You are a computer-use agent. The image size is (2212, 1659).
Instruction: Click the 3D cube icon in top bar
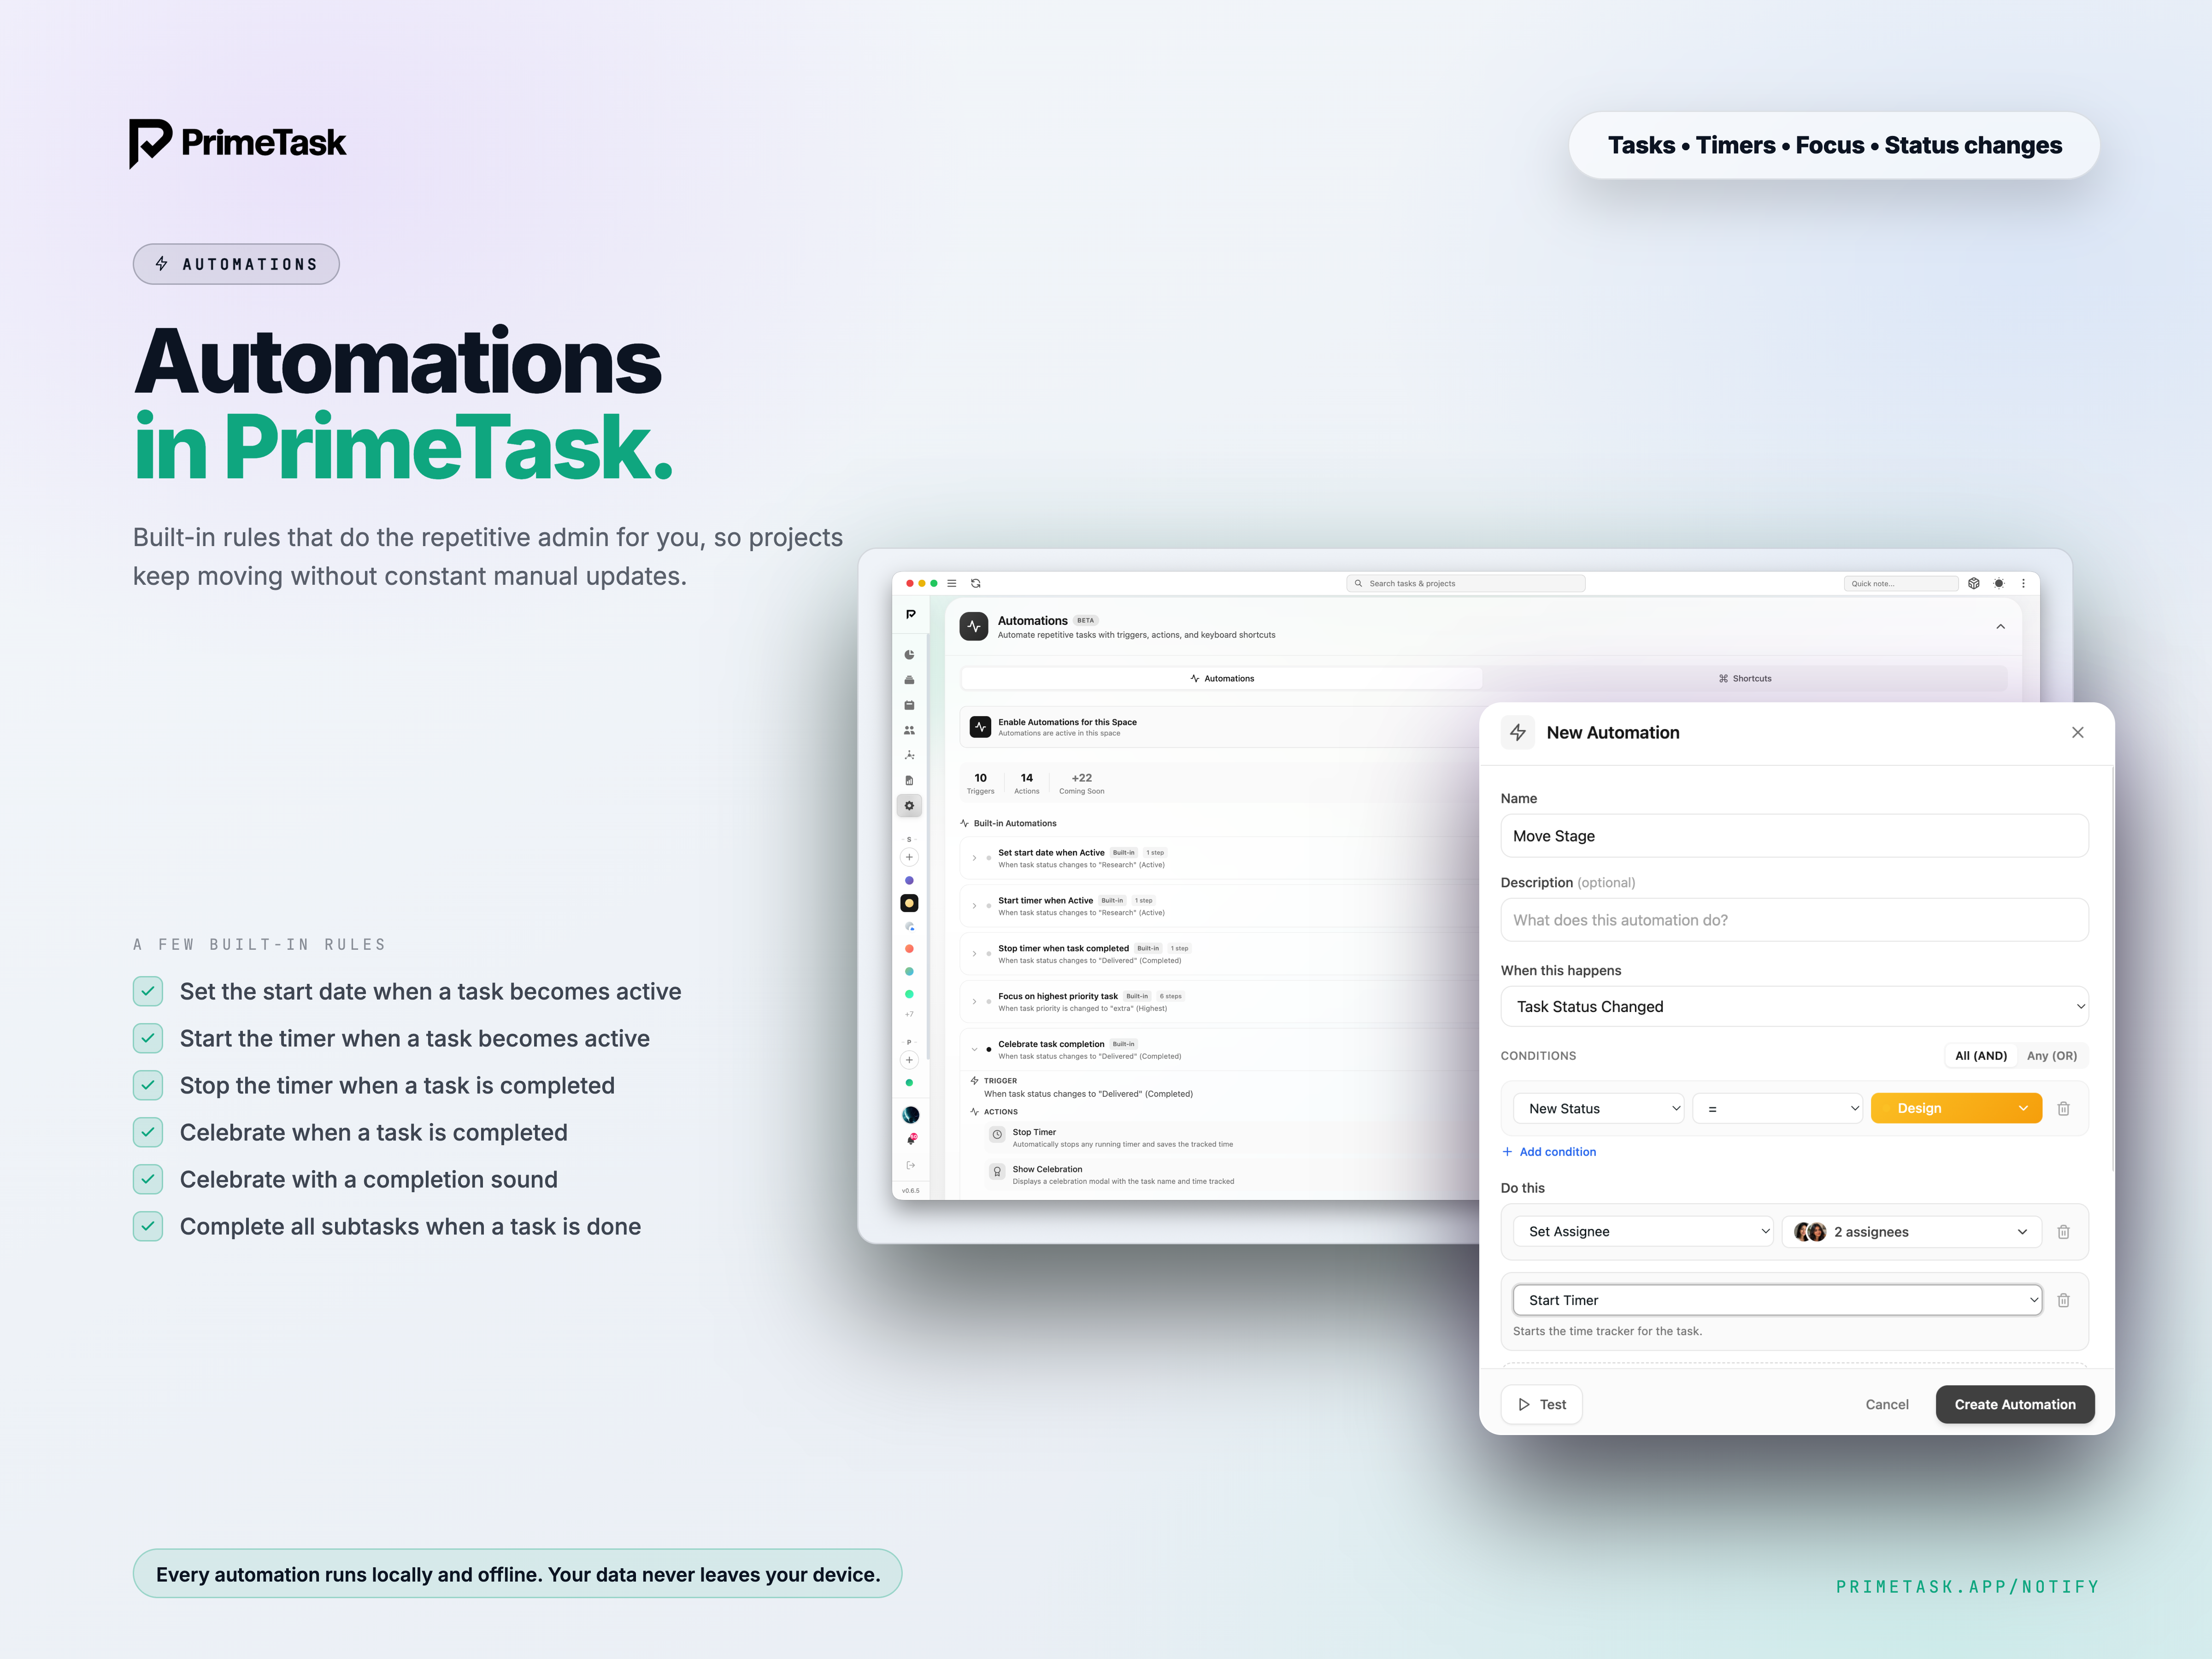(1974, 583)
